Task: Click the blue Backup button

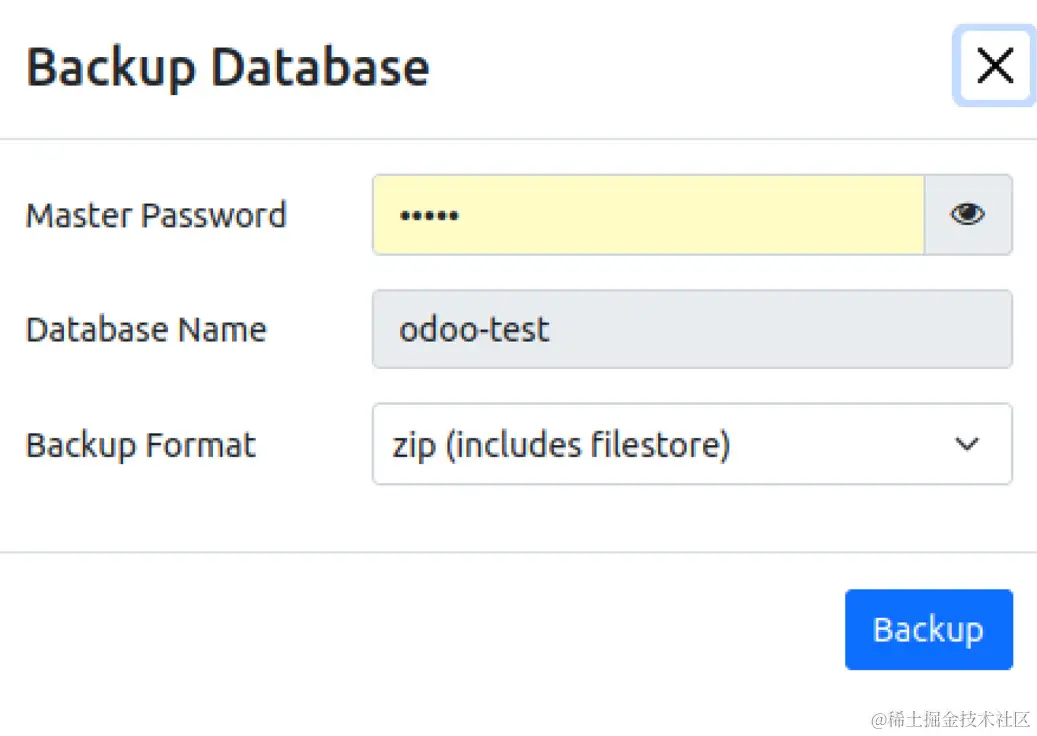Action: pyautogui.click(x=928, y=629)
